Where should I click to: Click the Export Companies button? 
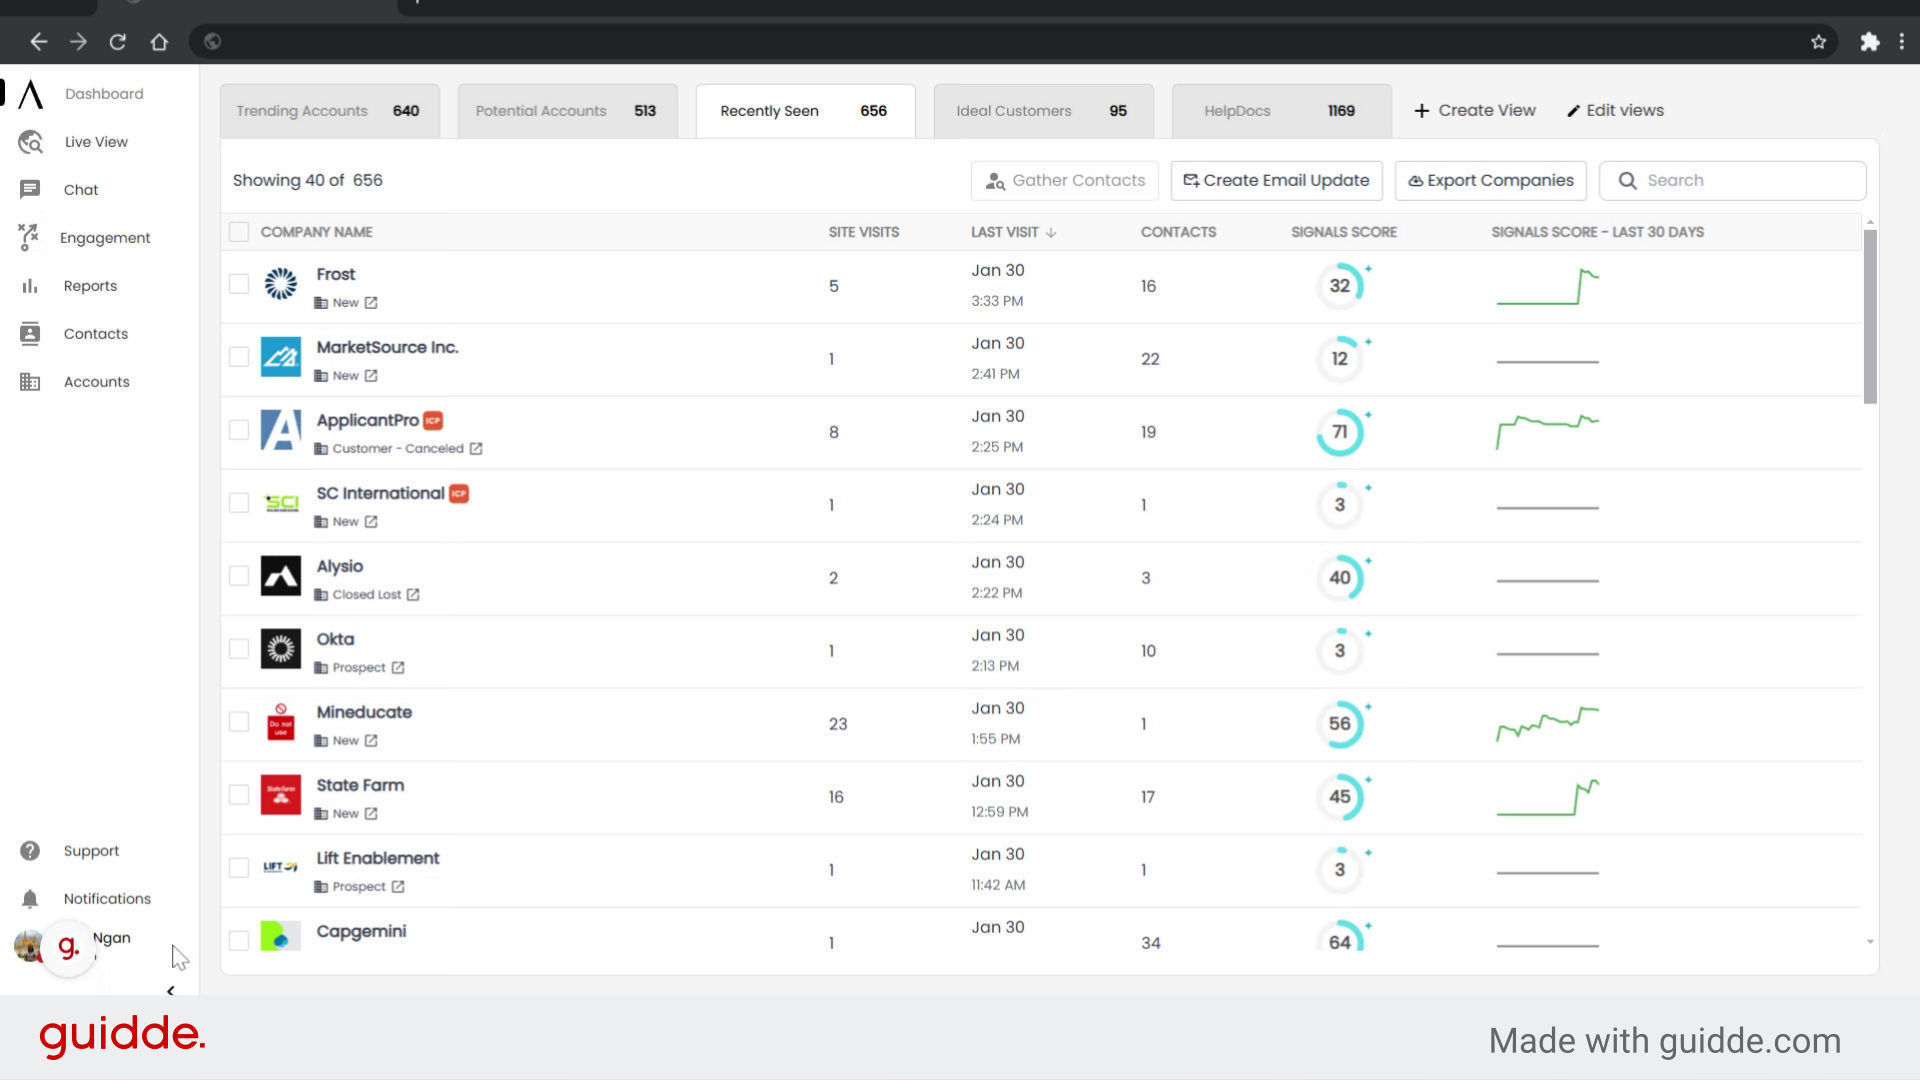coord(1491,181)
